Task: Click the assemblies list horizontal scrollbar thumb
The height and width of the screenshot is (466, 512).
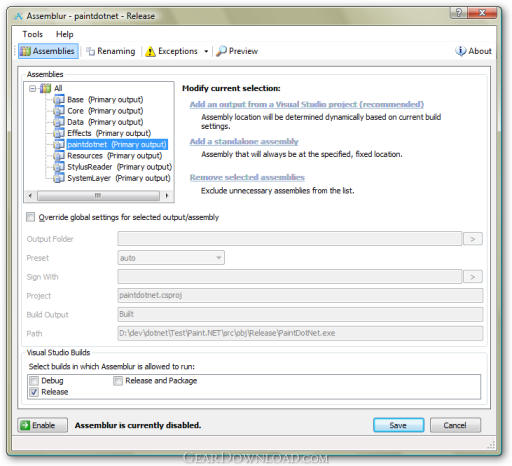Action: [98, 195]
